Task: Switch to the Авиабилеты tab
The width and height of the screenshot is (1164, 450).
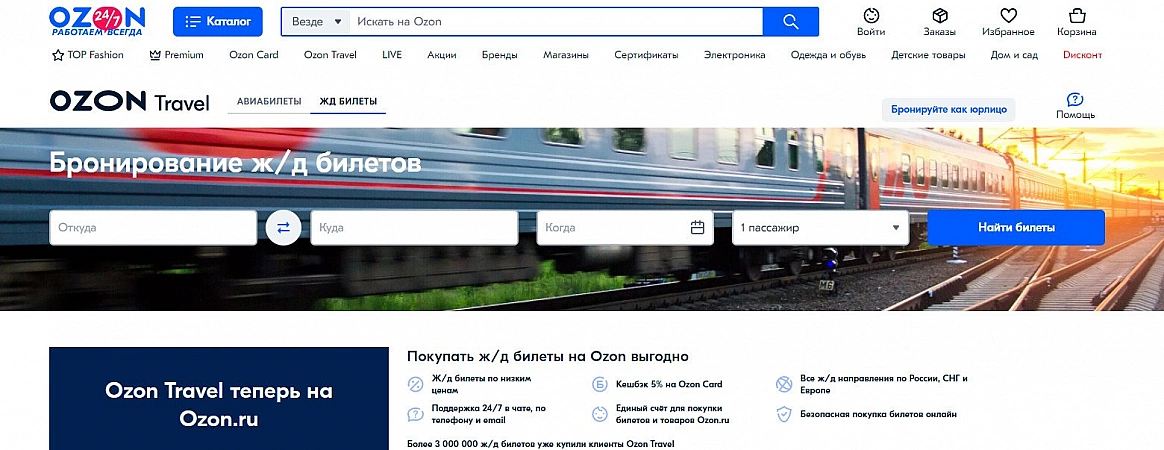Action: pos(268,102)
